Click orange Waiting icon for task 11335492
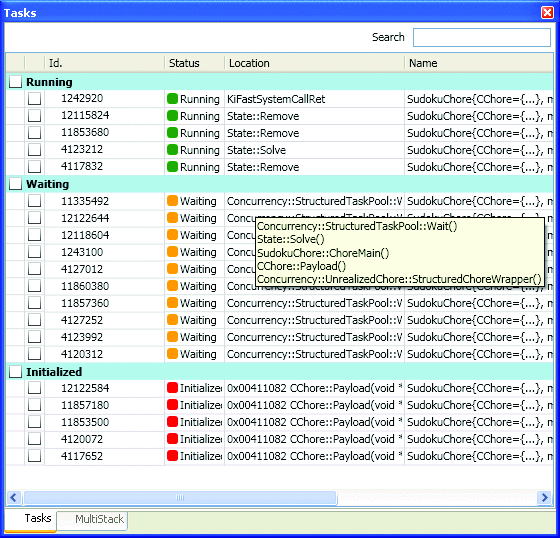Viewport: 560px width, 538px height. coord(172,201)
